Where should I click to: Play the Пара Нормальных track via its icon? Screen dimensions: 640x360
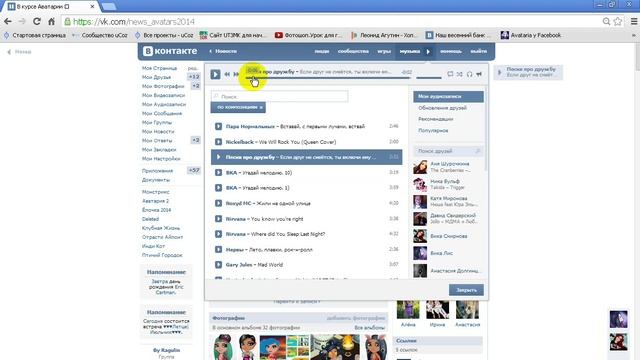pyautogui.click(x=218, y=127)
